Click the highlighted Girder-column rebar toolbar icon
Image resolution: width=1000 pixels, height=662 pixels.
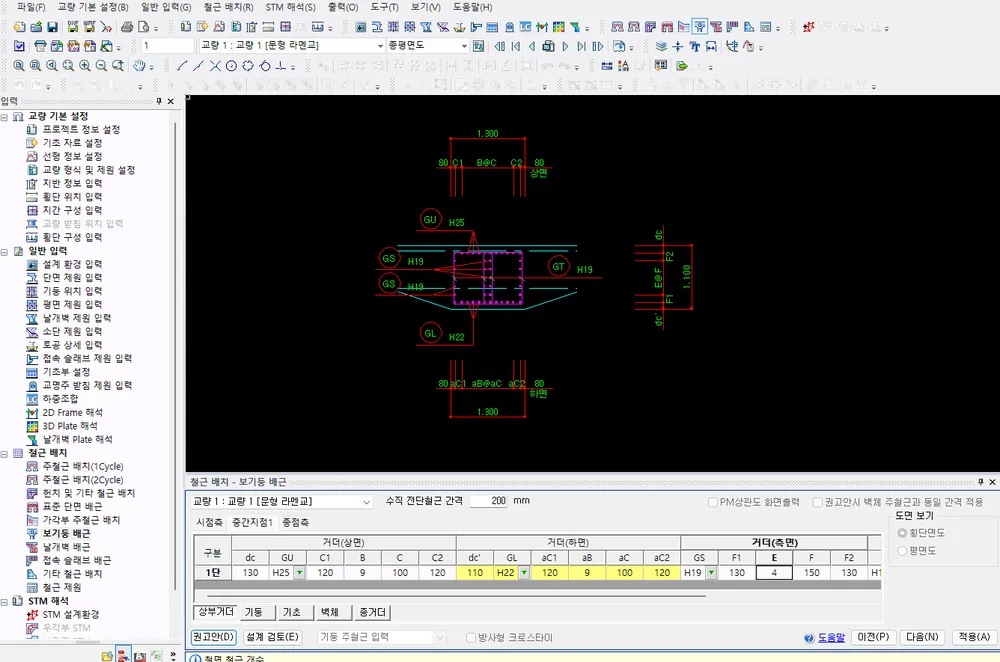click(700, 27)
